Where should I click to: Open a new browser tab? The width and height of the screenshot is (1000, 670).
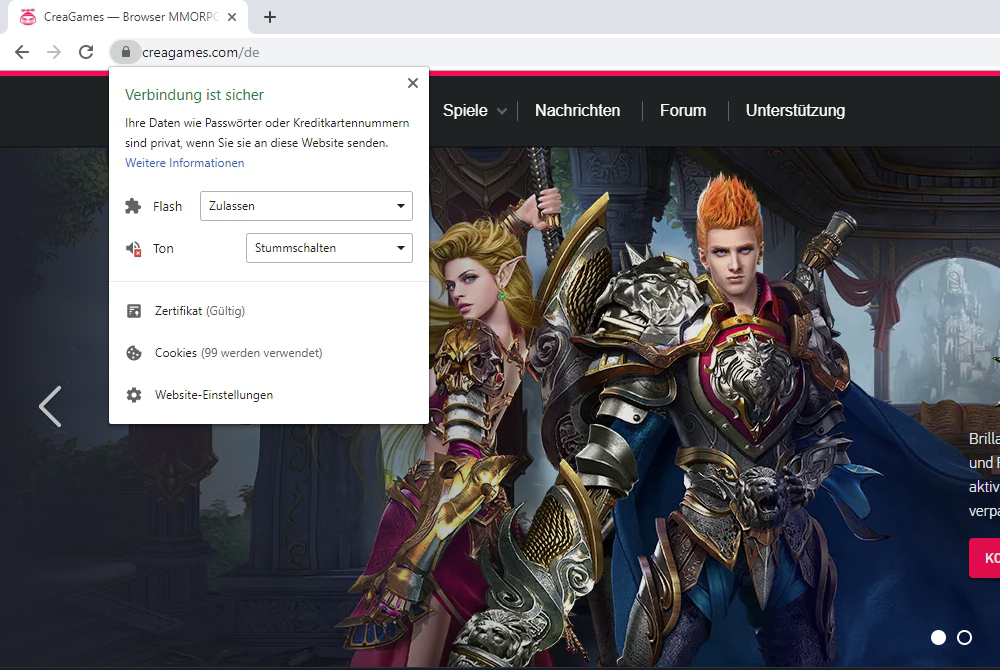coord(270,17)
